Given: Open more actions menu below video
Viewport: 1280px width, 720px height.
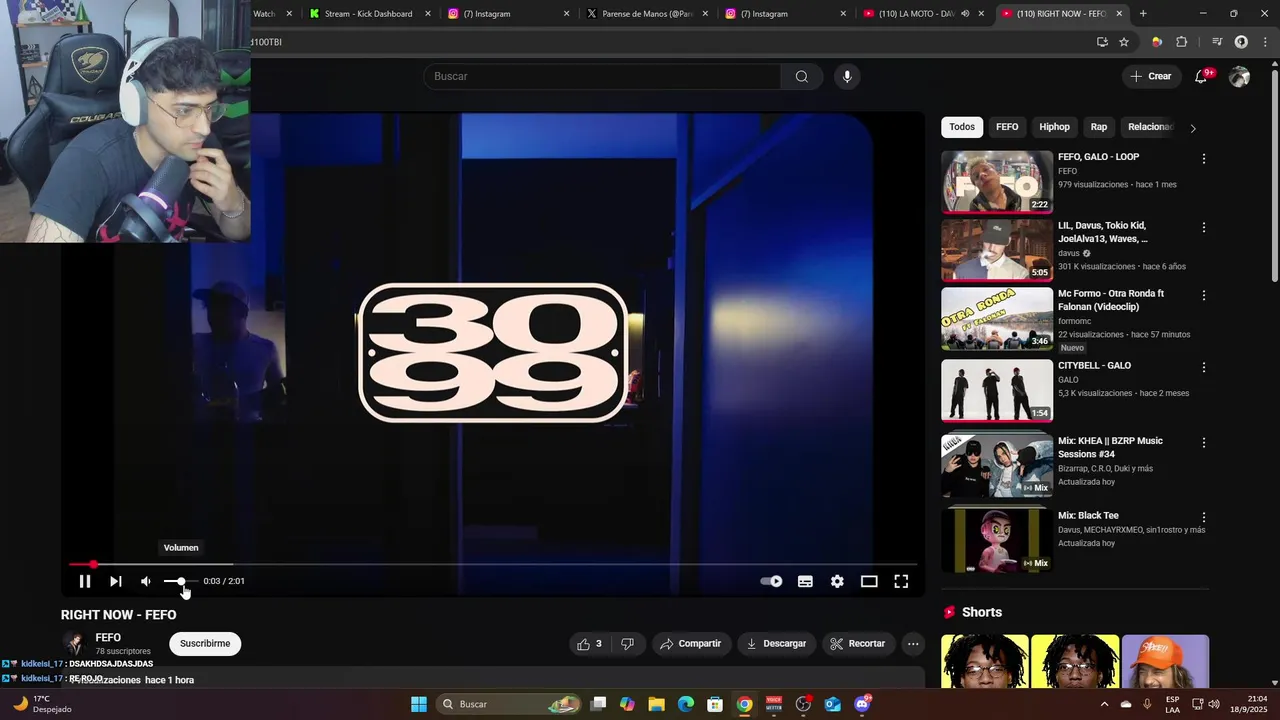Looking at the screenshot, I should (x=913, y=644).
